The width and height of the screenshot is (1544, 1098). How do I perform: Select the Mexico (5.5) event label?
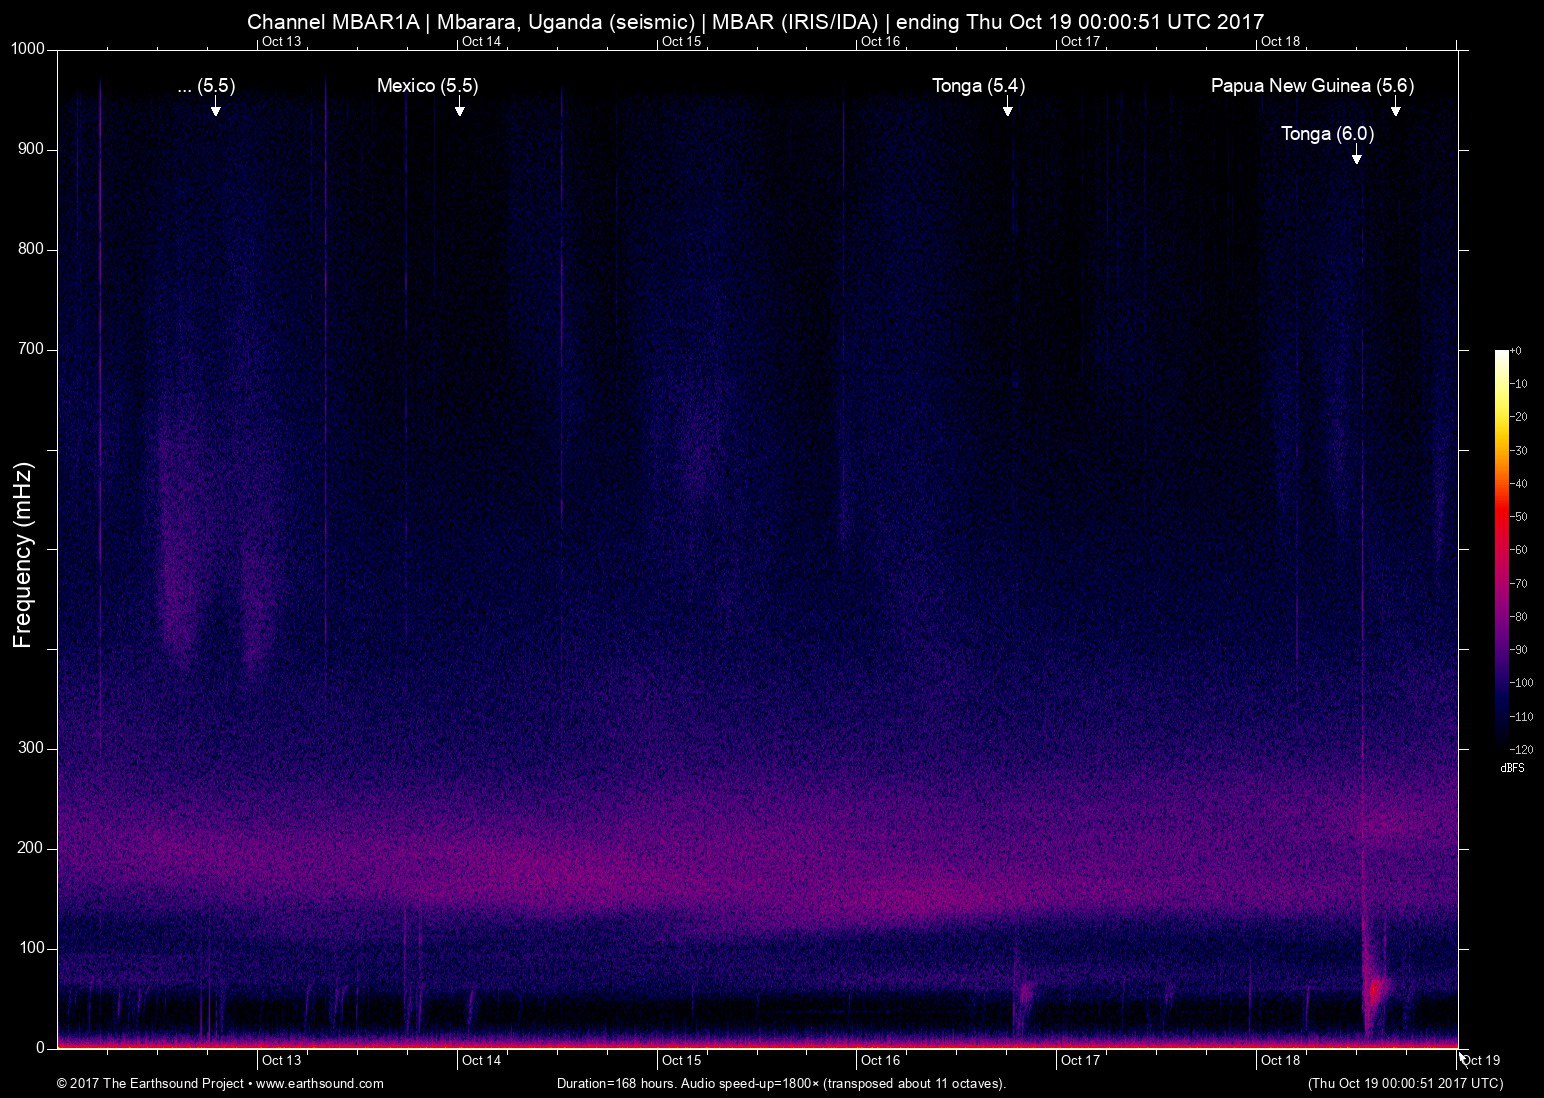(427, 86)
